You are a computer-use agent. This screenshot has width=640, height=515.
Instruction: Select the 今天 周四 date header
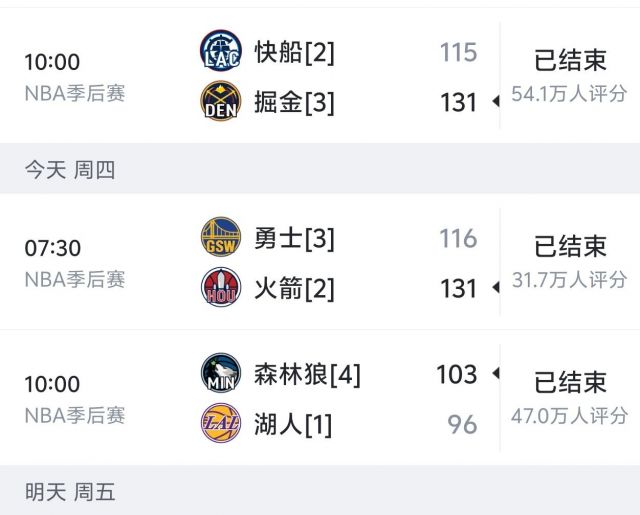(x=70, y=170)
